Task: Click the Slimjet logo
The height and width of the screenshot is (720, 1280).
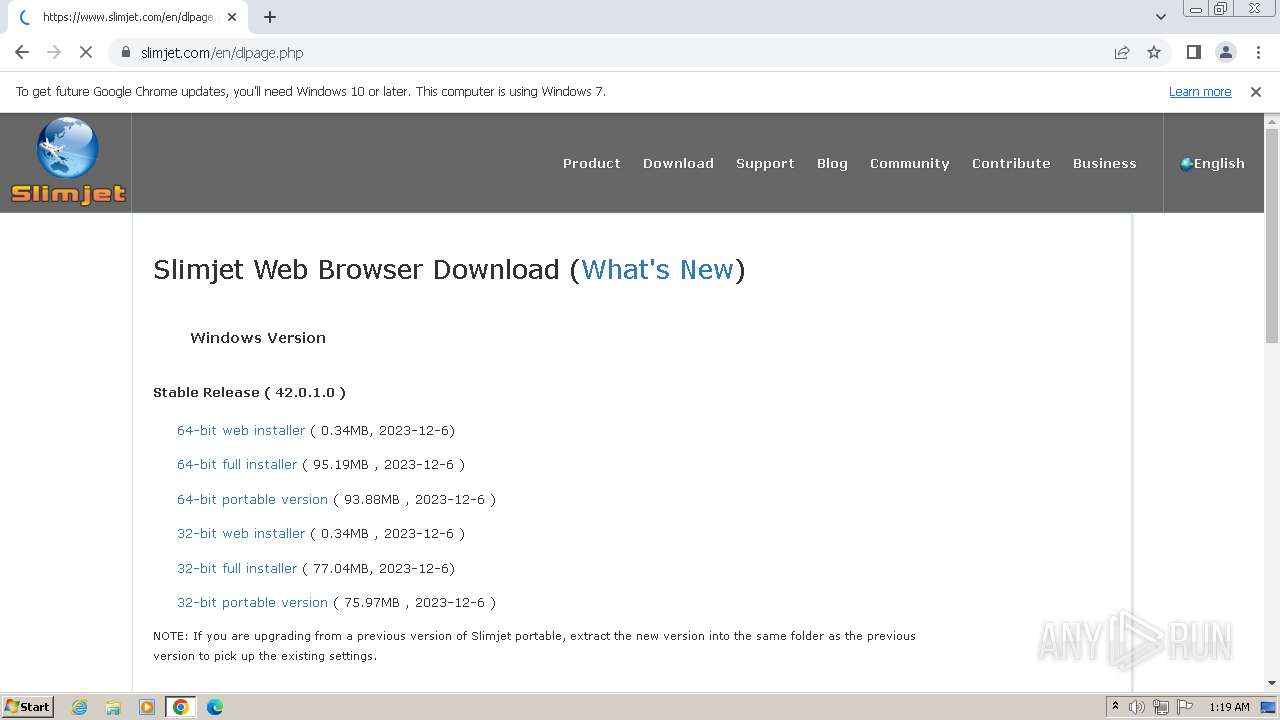Action: point(68,162)
